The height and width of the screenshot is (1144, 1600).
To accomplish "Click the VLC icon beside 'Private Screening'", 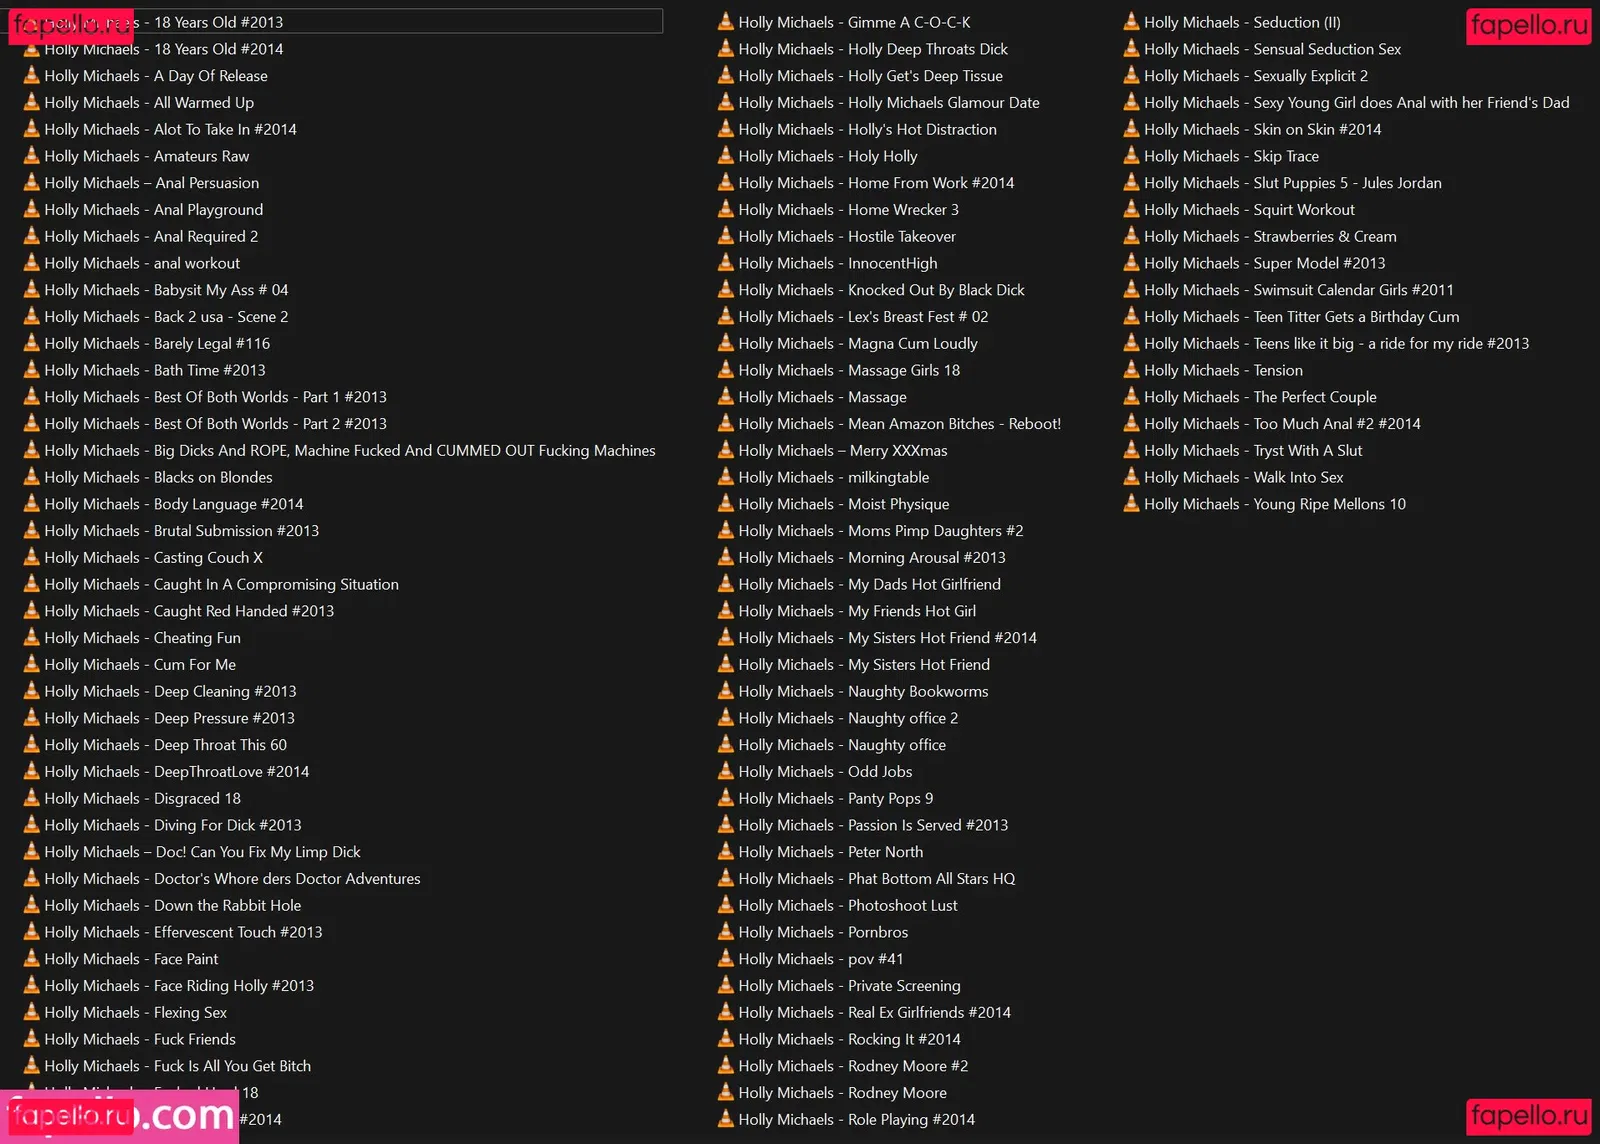I will (726, 985).
